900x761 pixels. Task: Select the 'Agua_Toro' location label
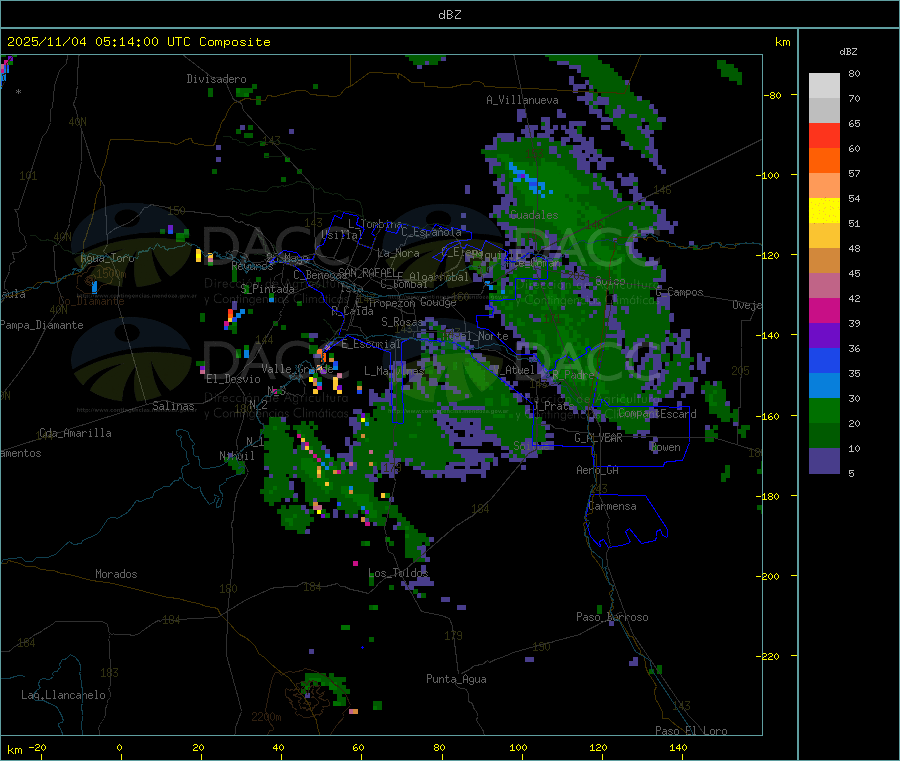(107, 258)
